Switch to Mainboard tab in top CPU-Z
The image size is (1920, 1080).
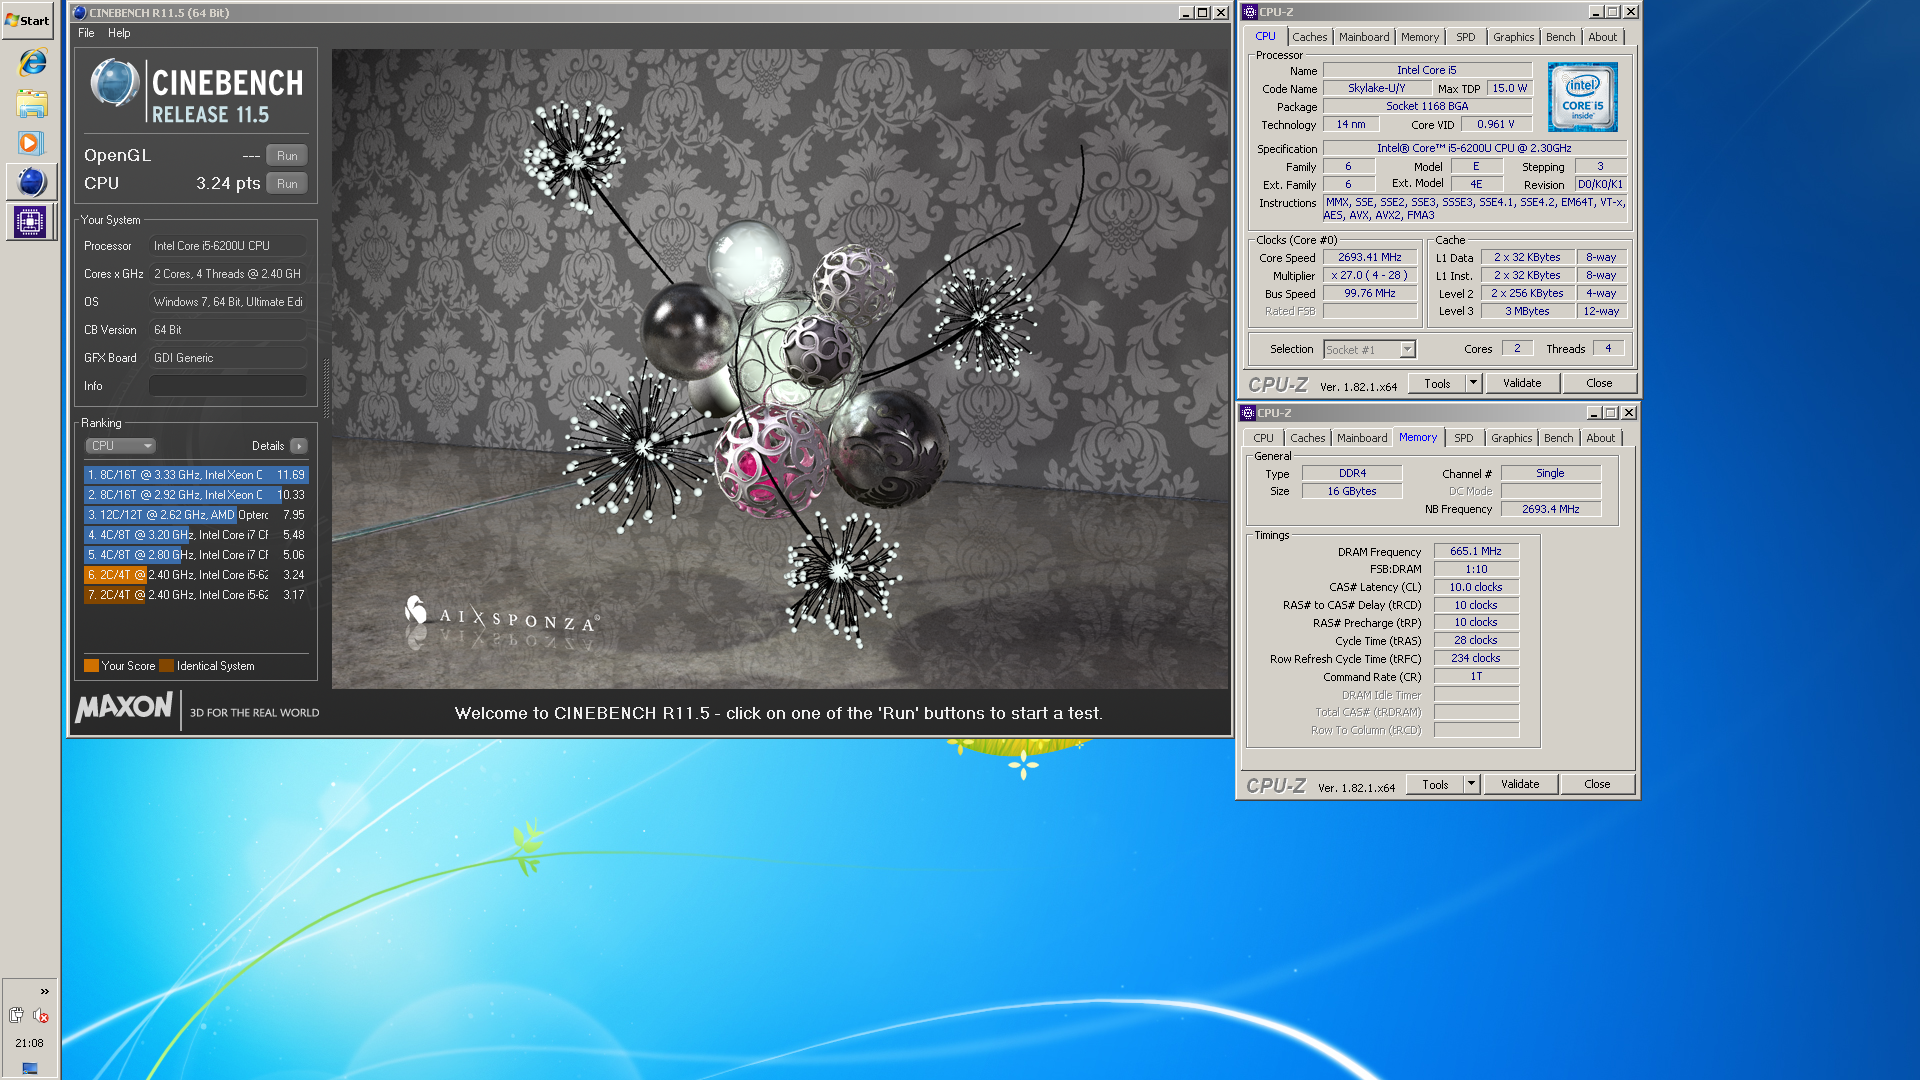(1364, 37)
